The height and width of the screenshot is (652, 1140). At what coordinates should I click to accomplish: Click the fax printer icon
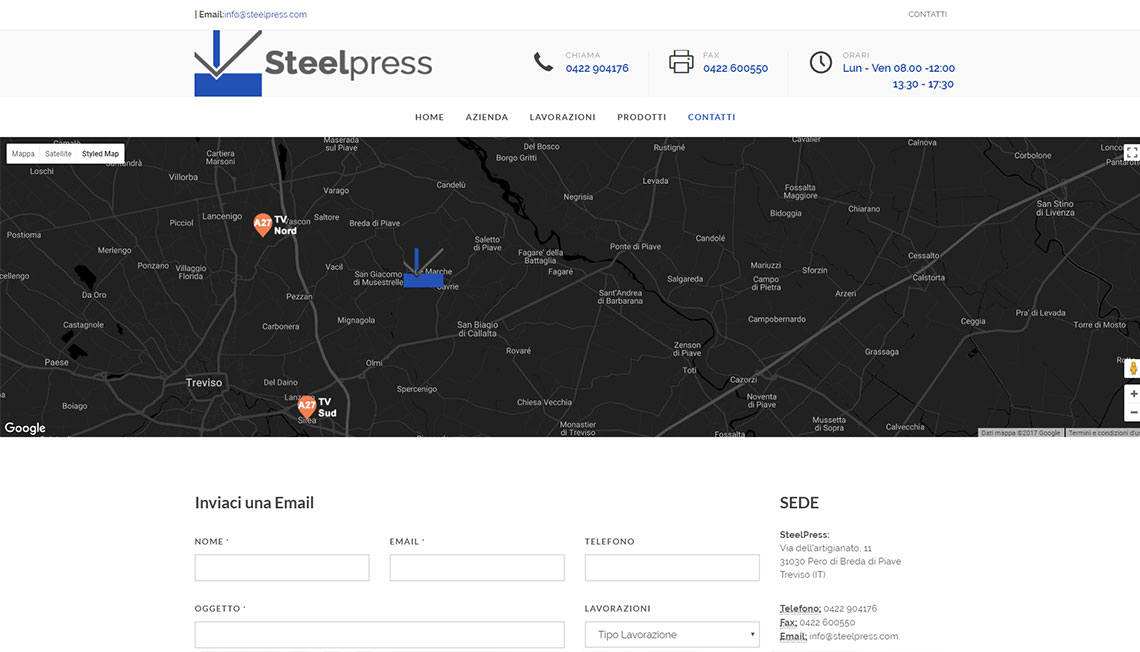pyautogui.click(x=681, y=62)
